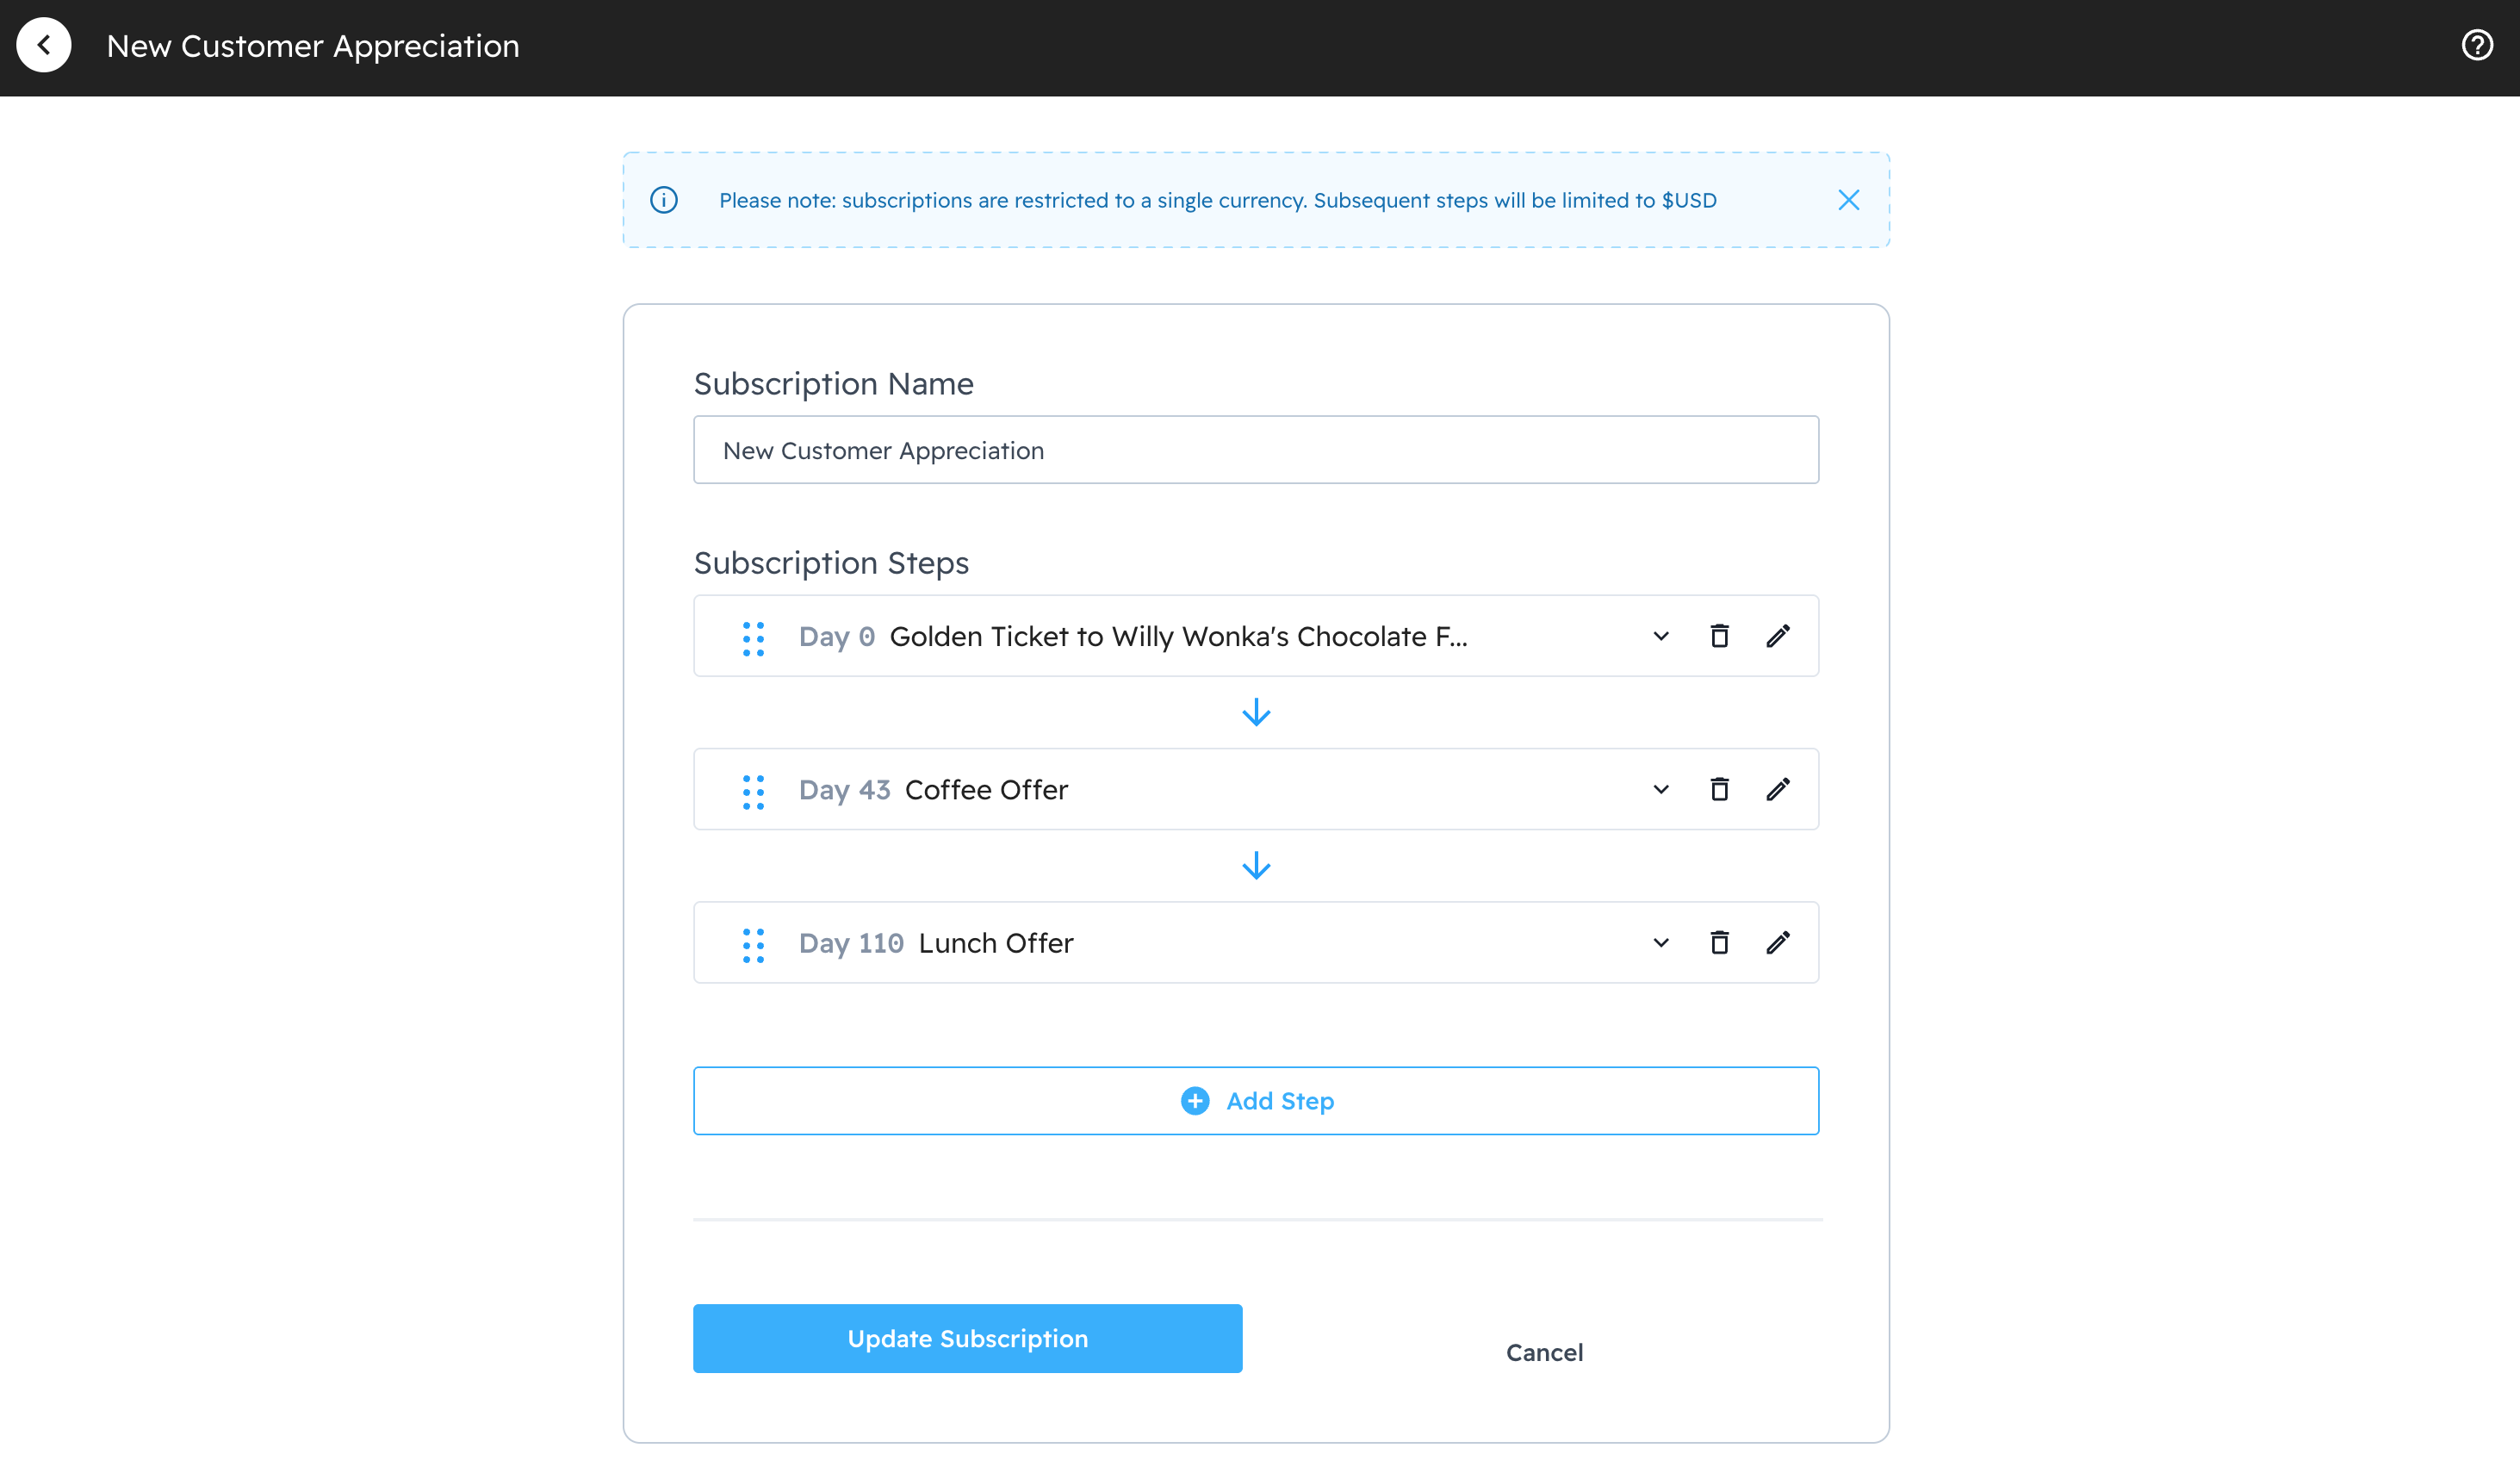Screen dimensions: 2520x1473
Task: Delete the Golden Ticket Day 0 step
Action: pos(1719,636)
